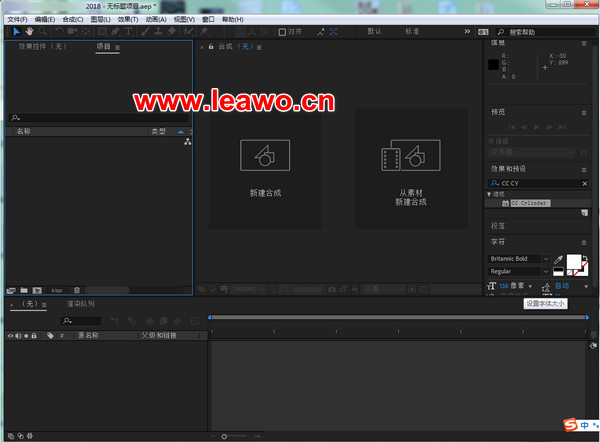The width and height of the screenshot is (600, 442).
Task: Delete selected project items trash icon
Action: (77, 290)
